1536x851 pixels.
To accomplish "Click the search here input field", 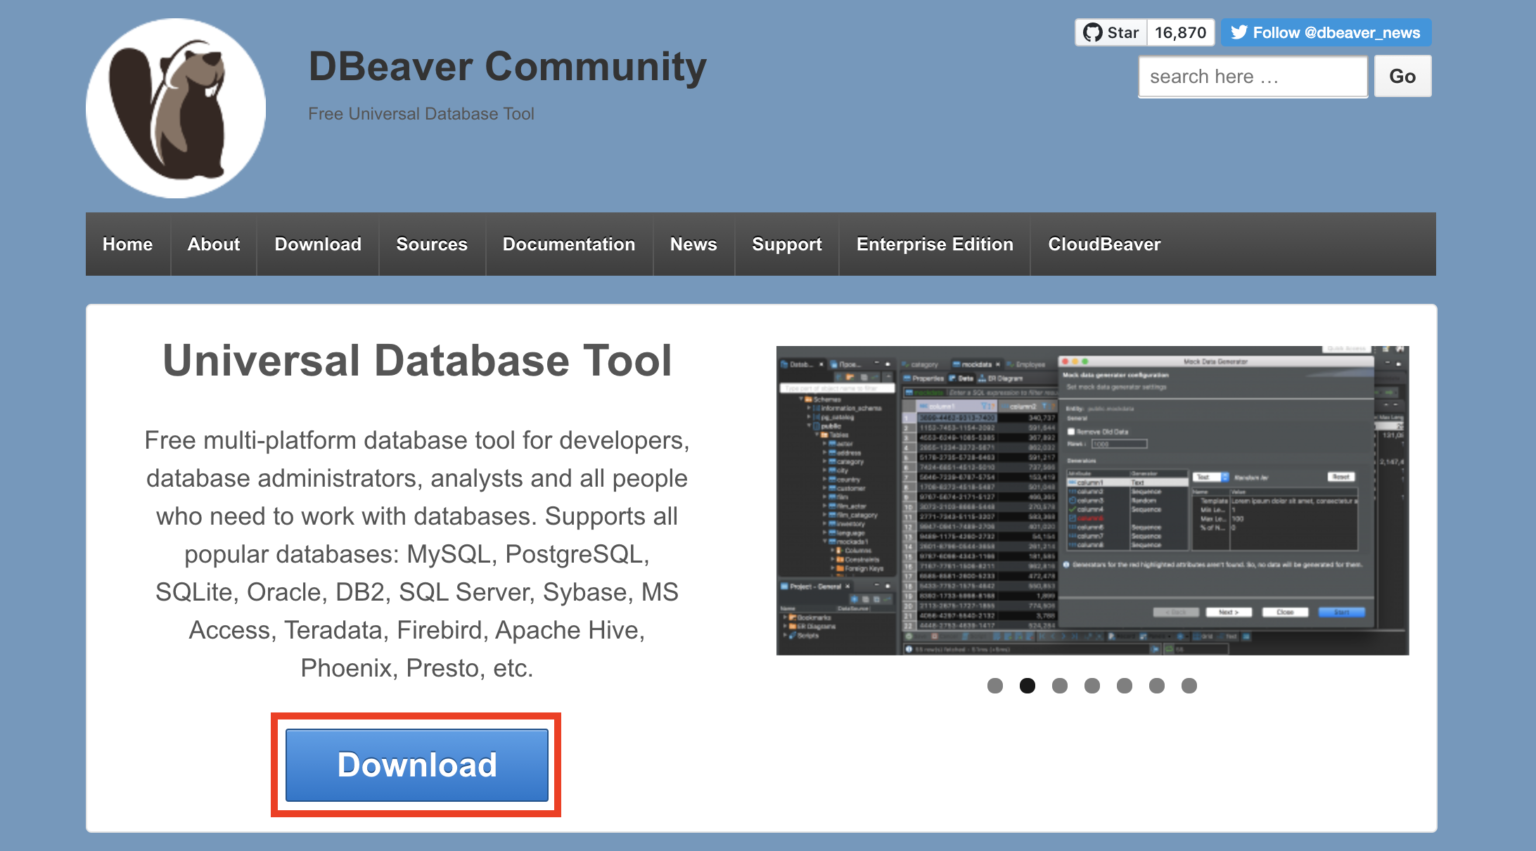I will pos(1252,76).
